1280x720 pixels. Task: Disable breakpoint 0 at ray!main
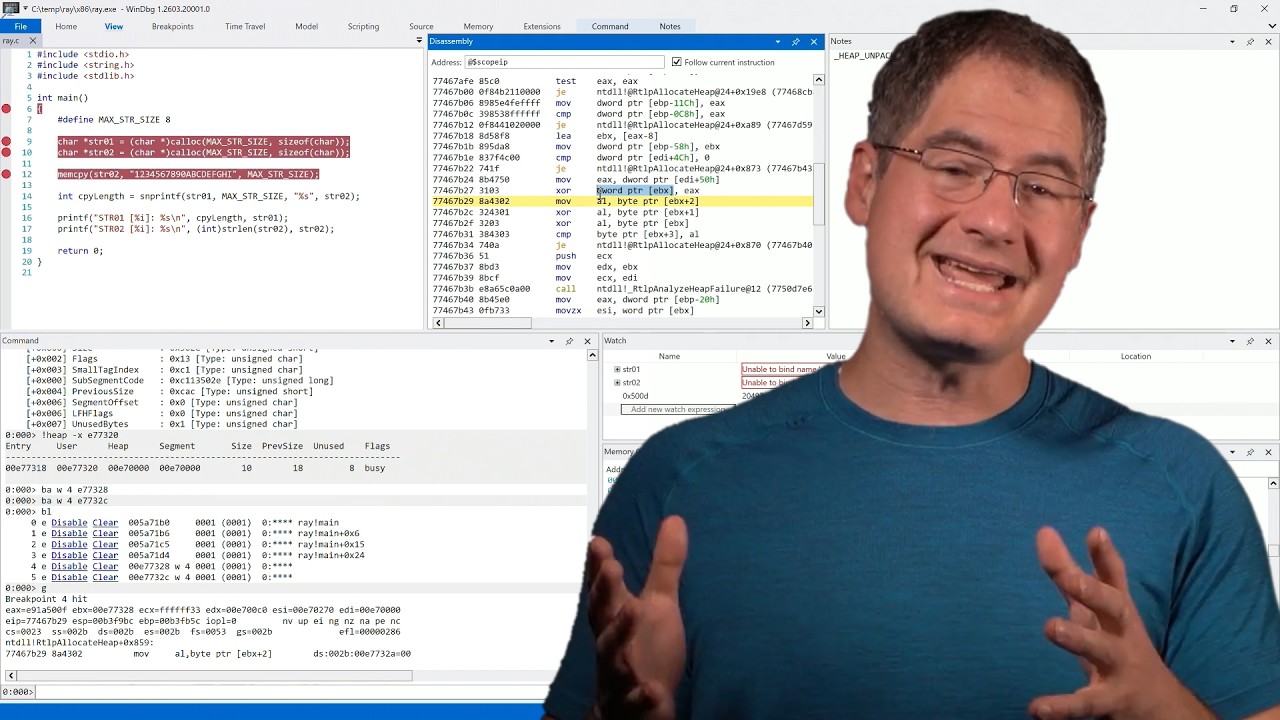tap(69, 523)
